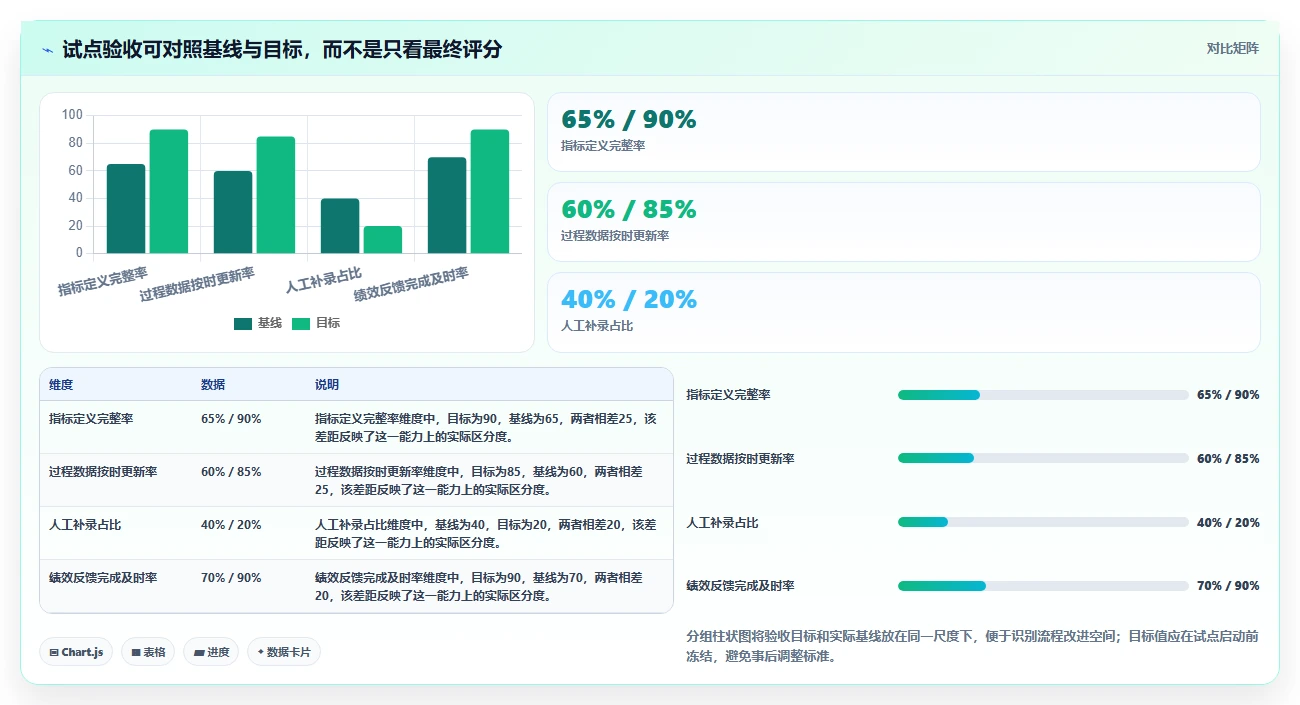This screenshot has height=705, width=1300.
Task: Click the 过程数据按时更新率 progress bar
Action: (x=1043, y=458)
